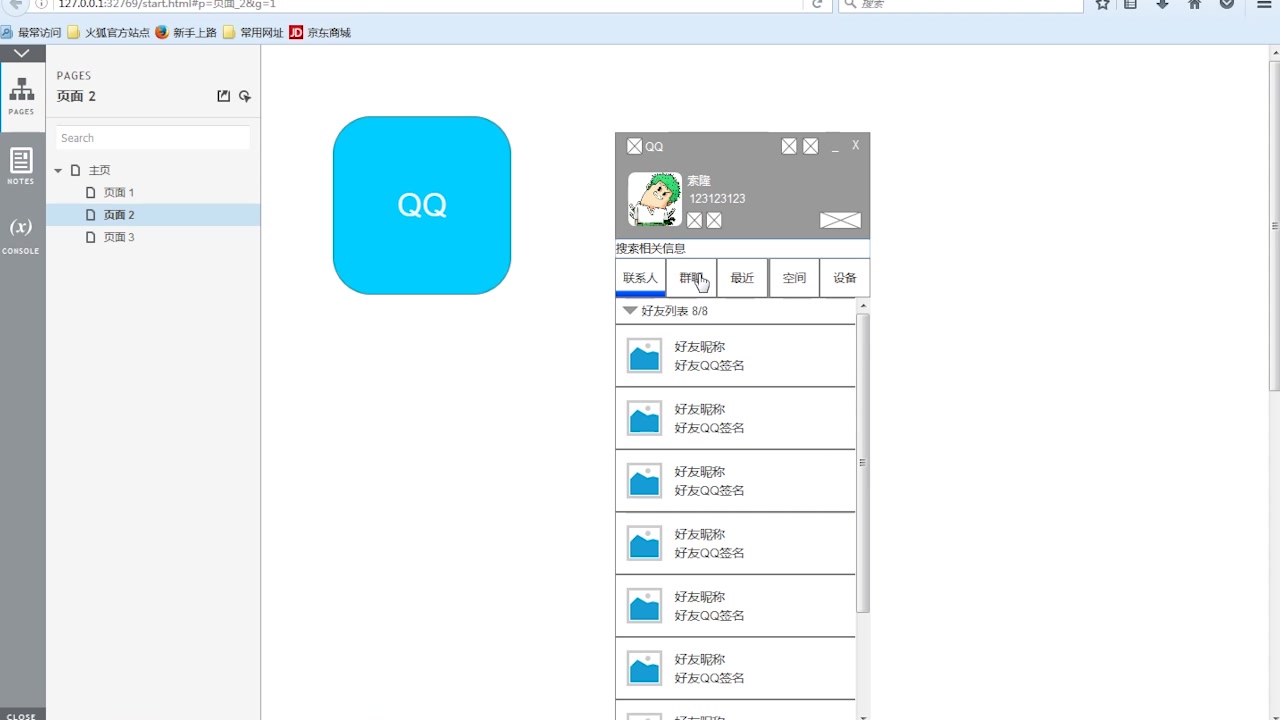
Task: Click the friend list scroll down arrow
Action: (x=863, y=716)
